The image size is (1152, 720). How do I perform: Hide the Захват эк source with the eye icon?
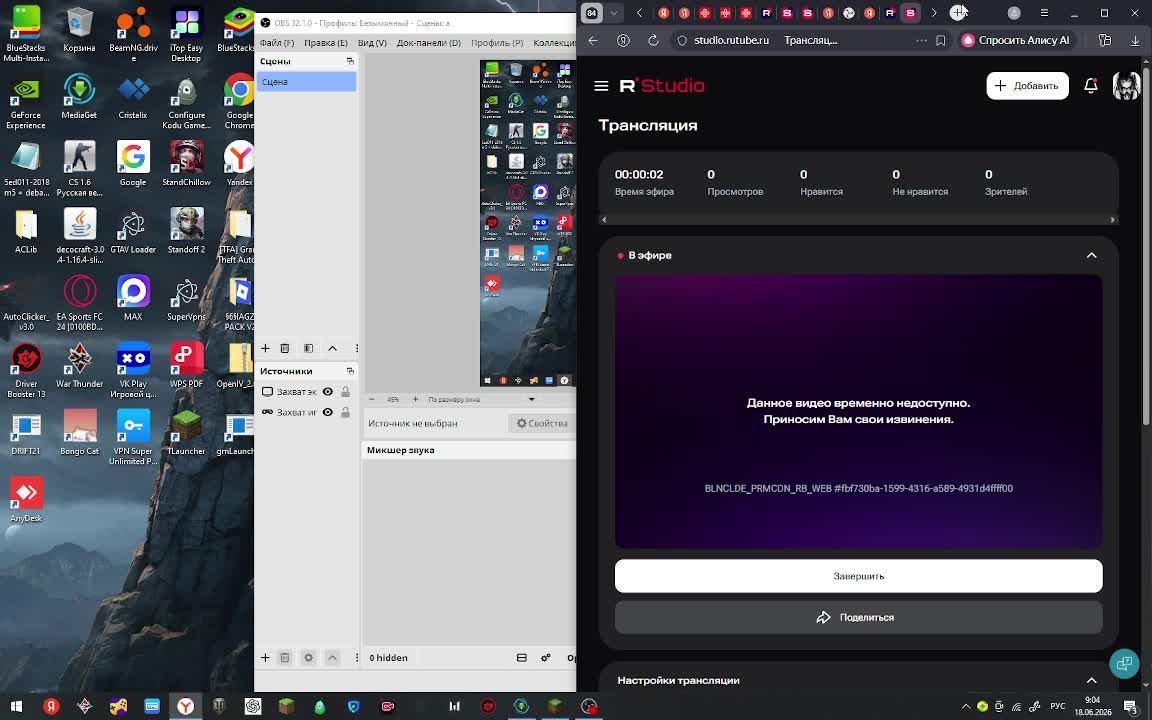pos(328,392)
